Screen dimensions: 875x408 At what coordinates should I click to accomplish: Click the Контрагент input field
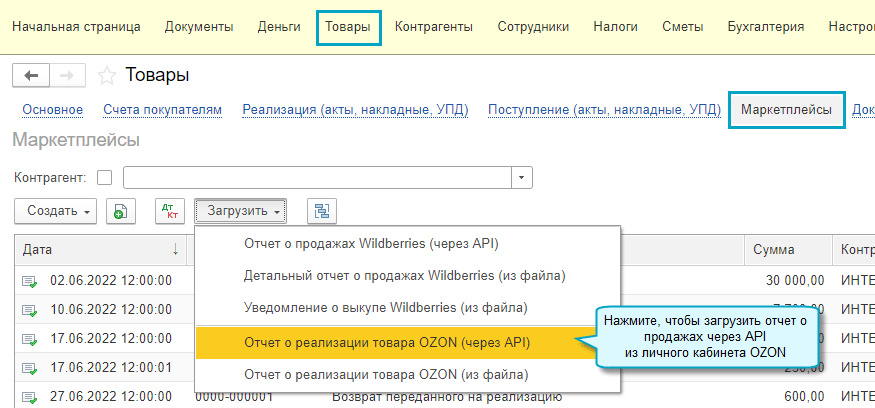coord(317,177)
